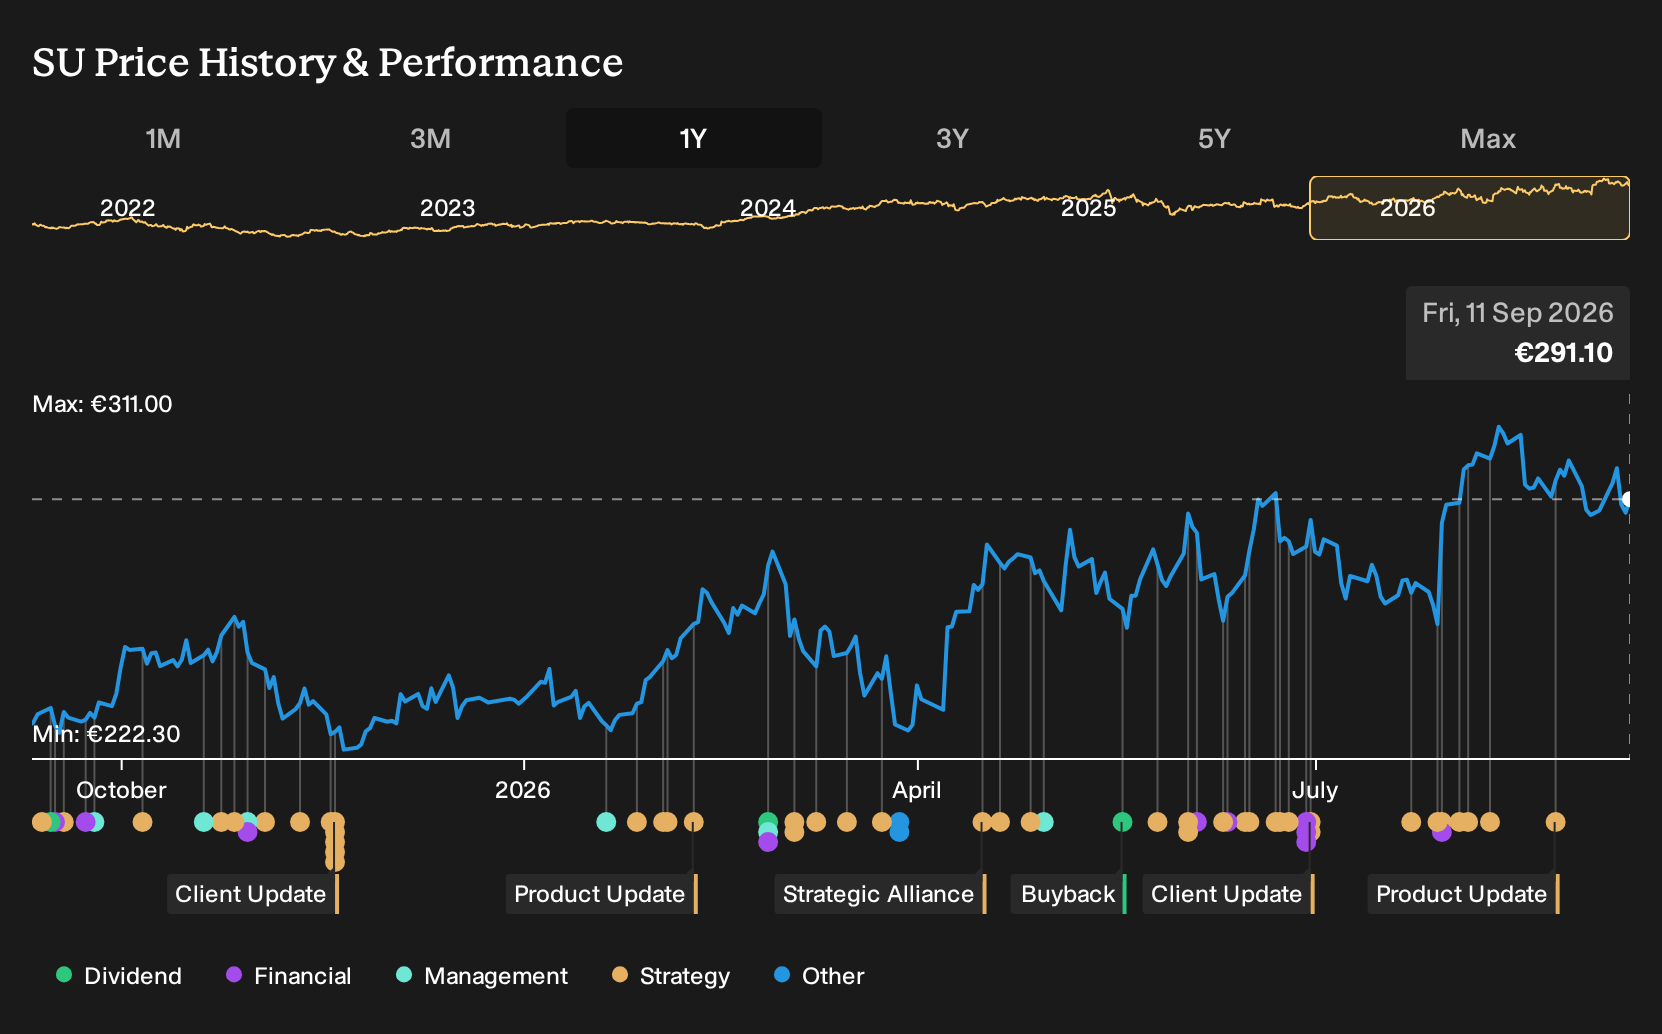Jump to 2025 in the overview chart
The image size is (1662, 1034).
click(x=1088, y=208)
